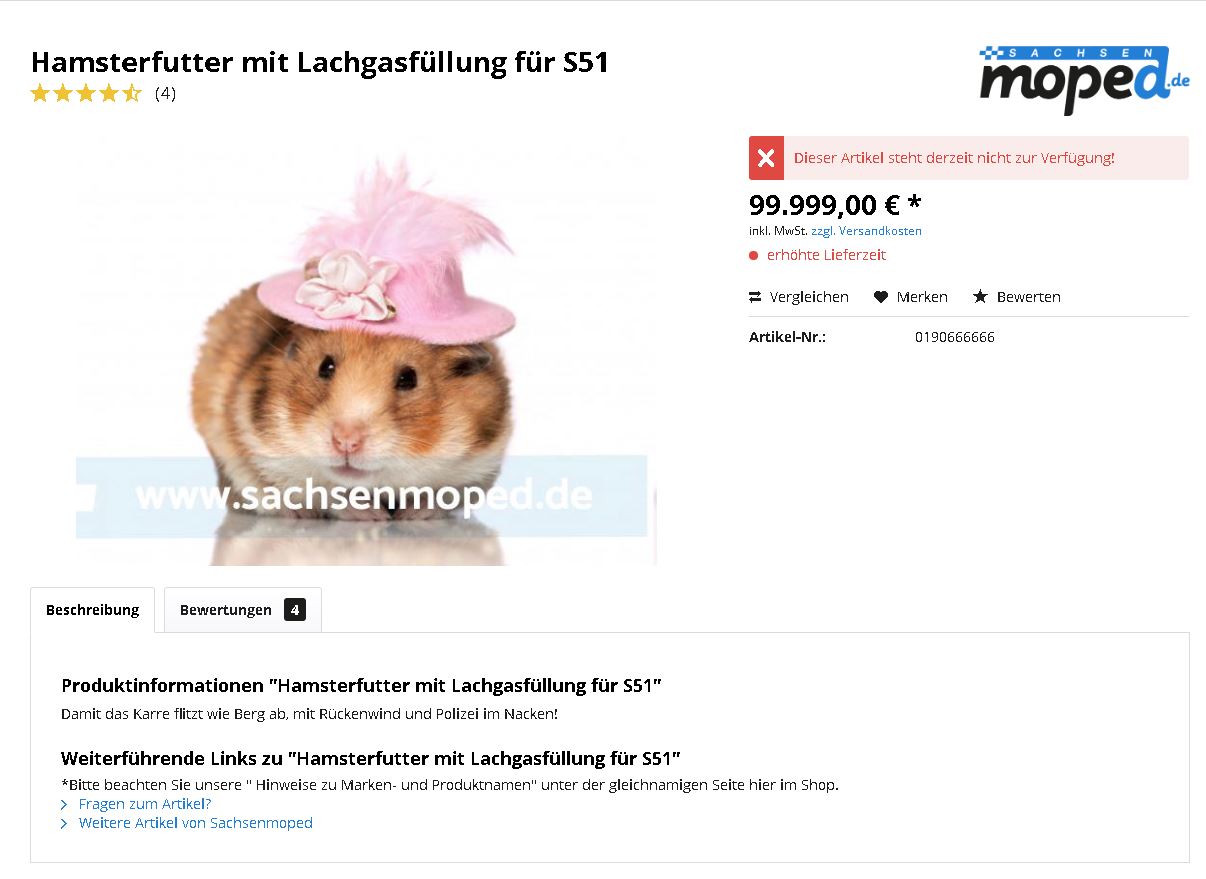Open the Beschreibung tab
Screen dimensions: 1206x879
coord(92,610)
